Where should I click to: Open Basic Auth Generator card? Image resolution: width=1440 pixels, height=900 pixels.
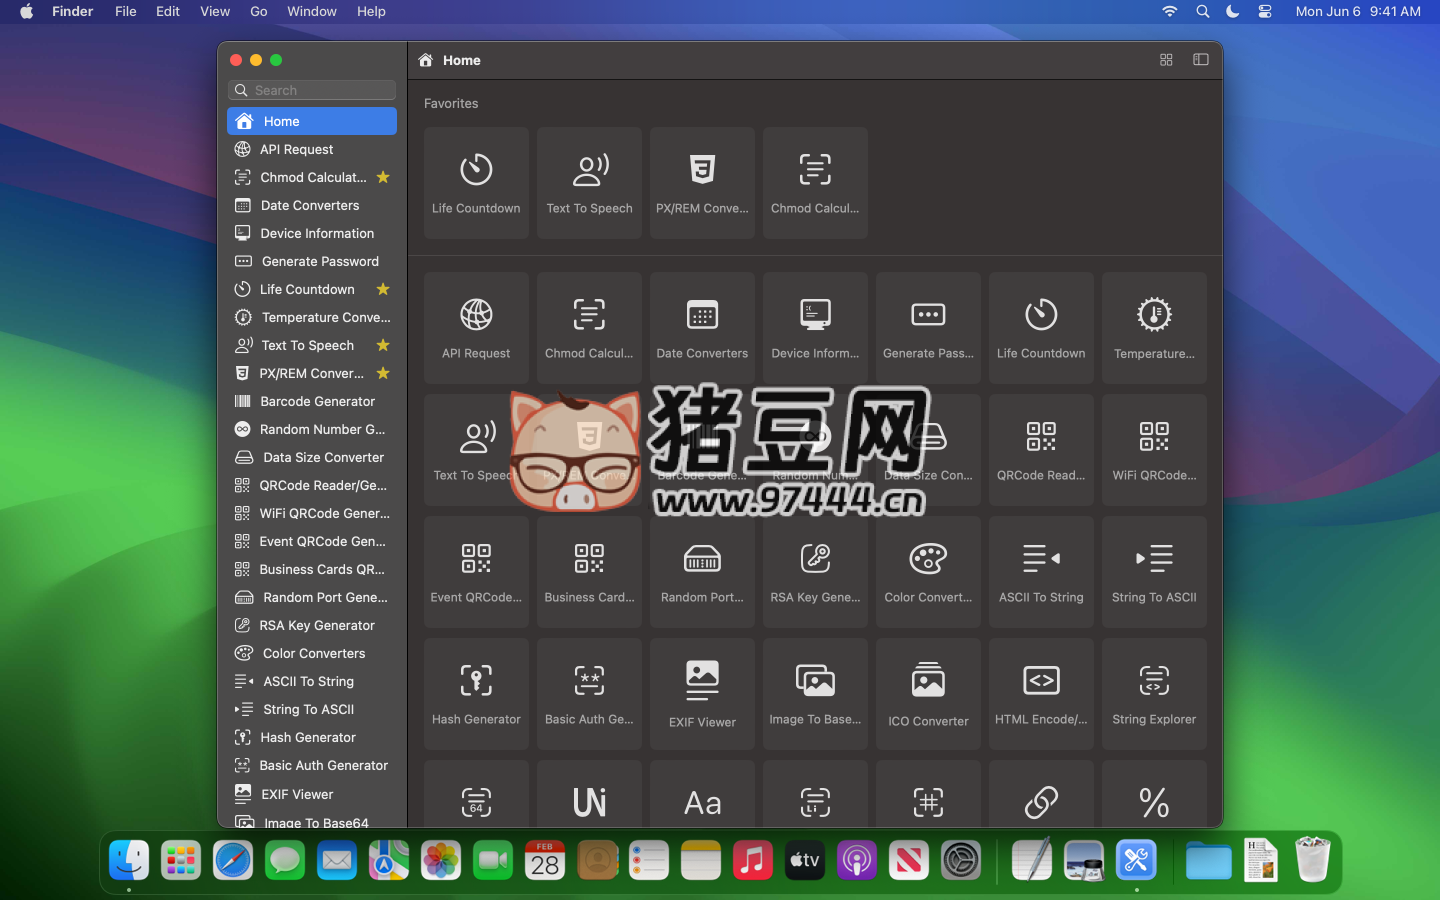coord(589,694)
